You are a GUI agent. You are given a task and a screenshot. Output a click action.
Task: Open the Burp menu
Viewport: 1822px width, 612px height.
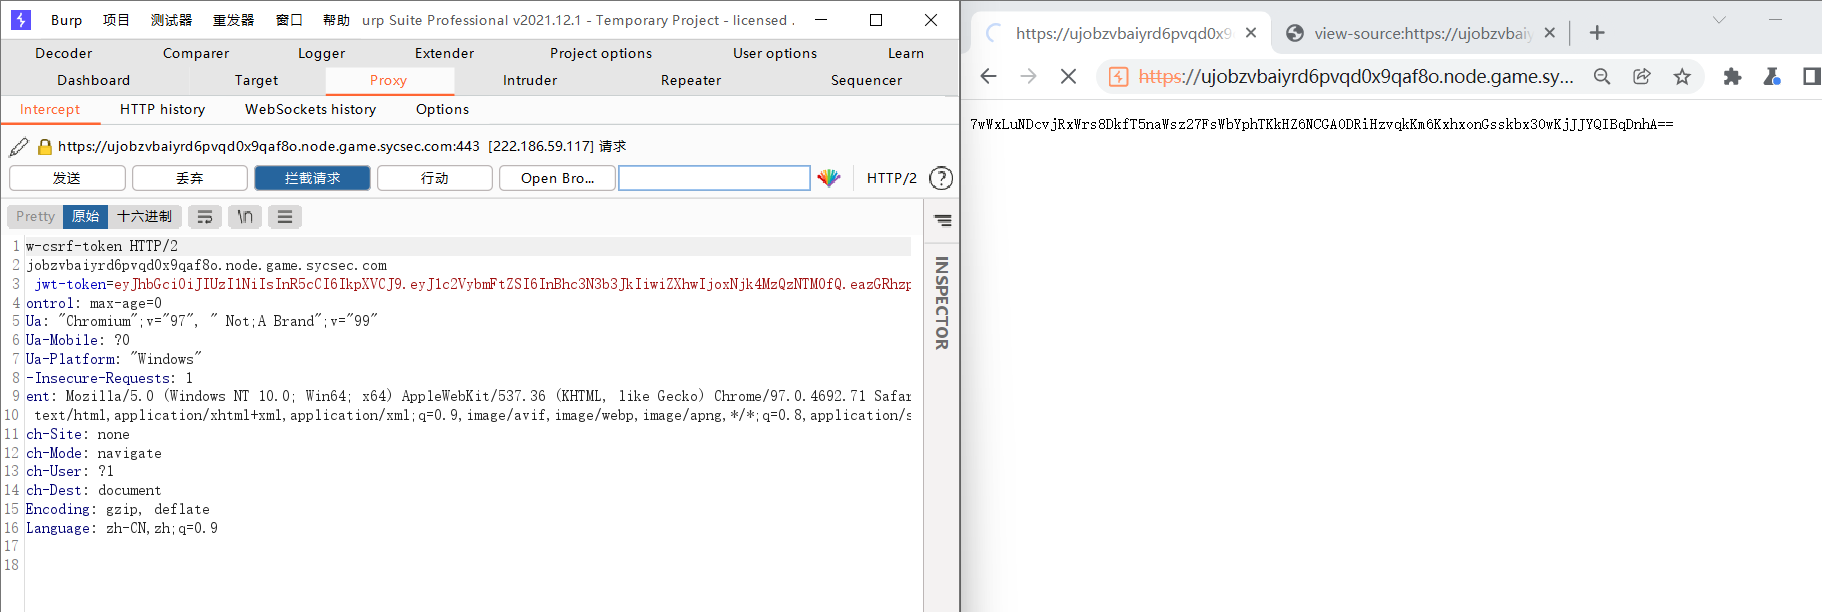[66, 20]
